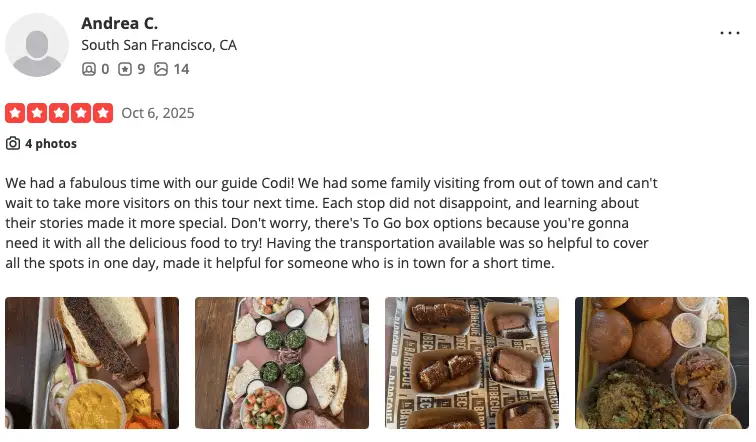Viewport: 756px width, 442px height.
Task: Click the review text paragraph
Action: point(330,224)
